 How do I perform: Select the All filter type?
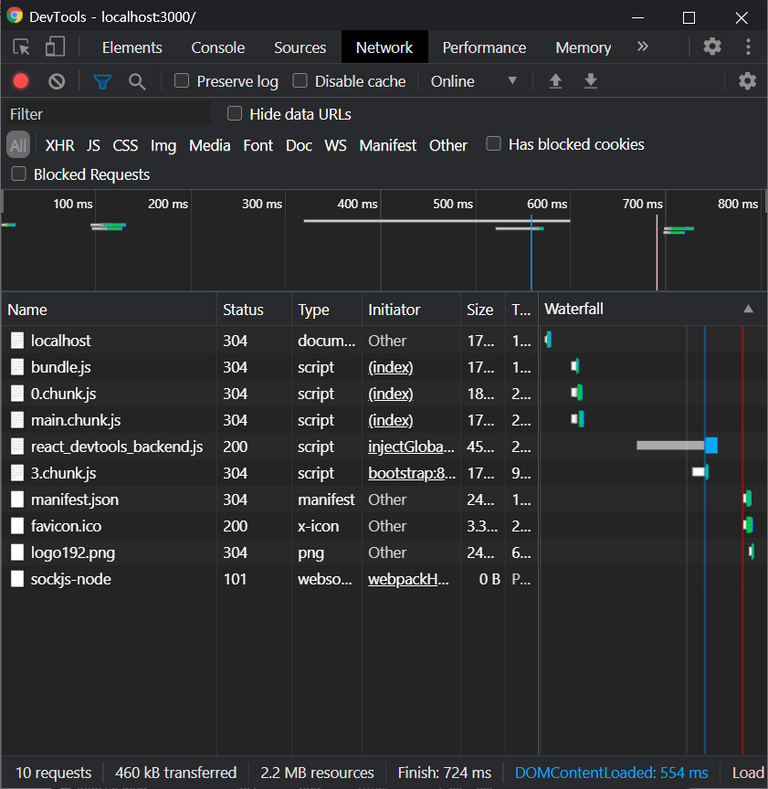click(18, 145)
